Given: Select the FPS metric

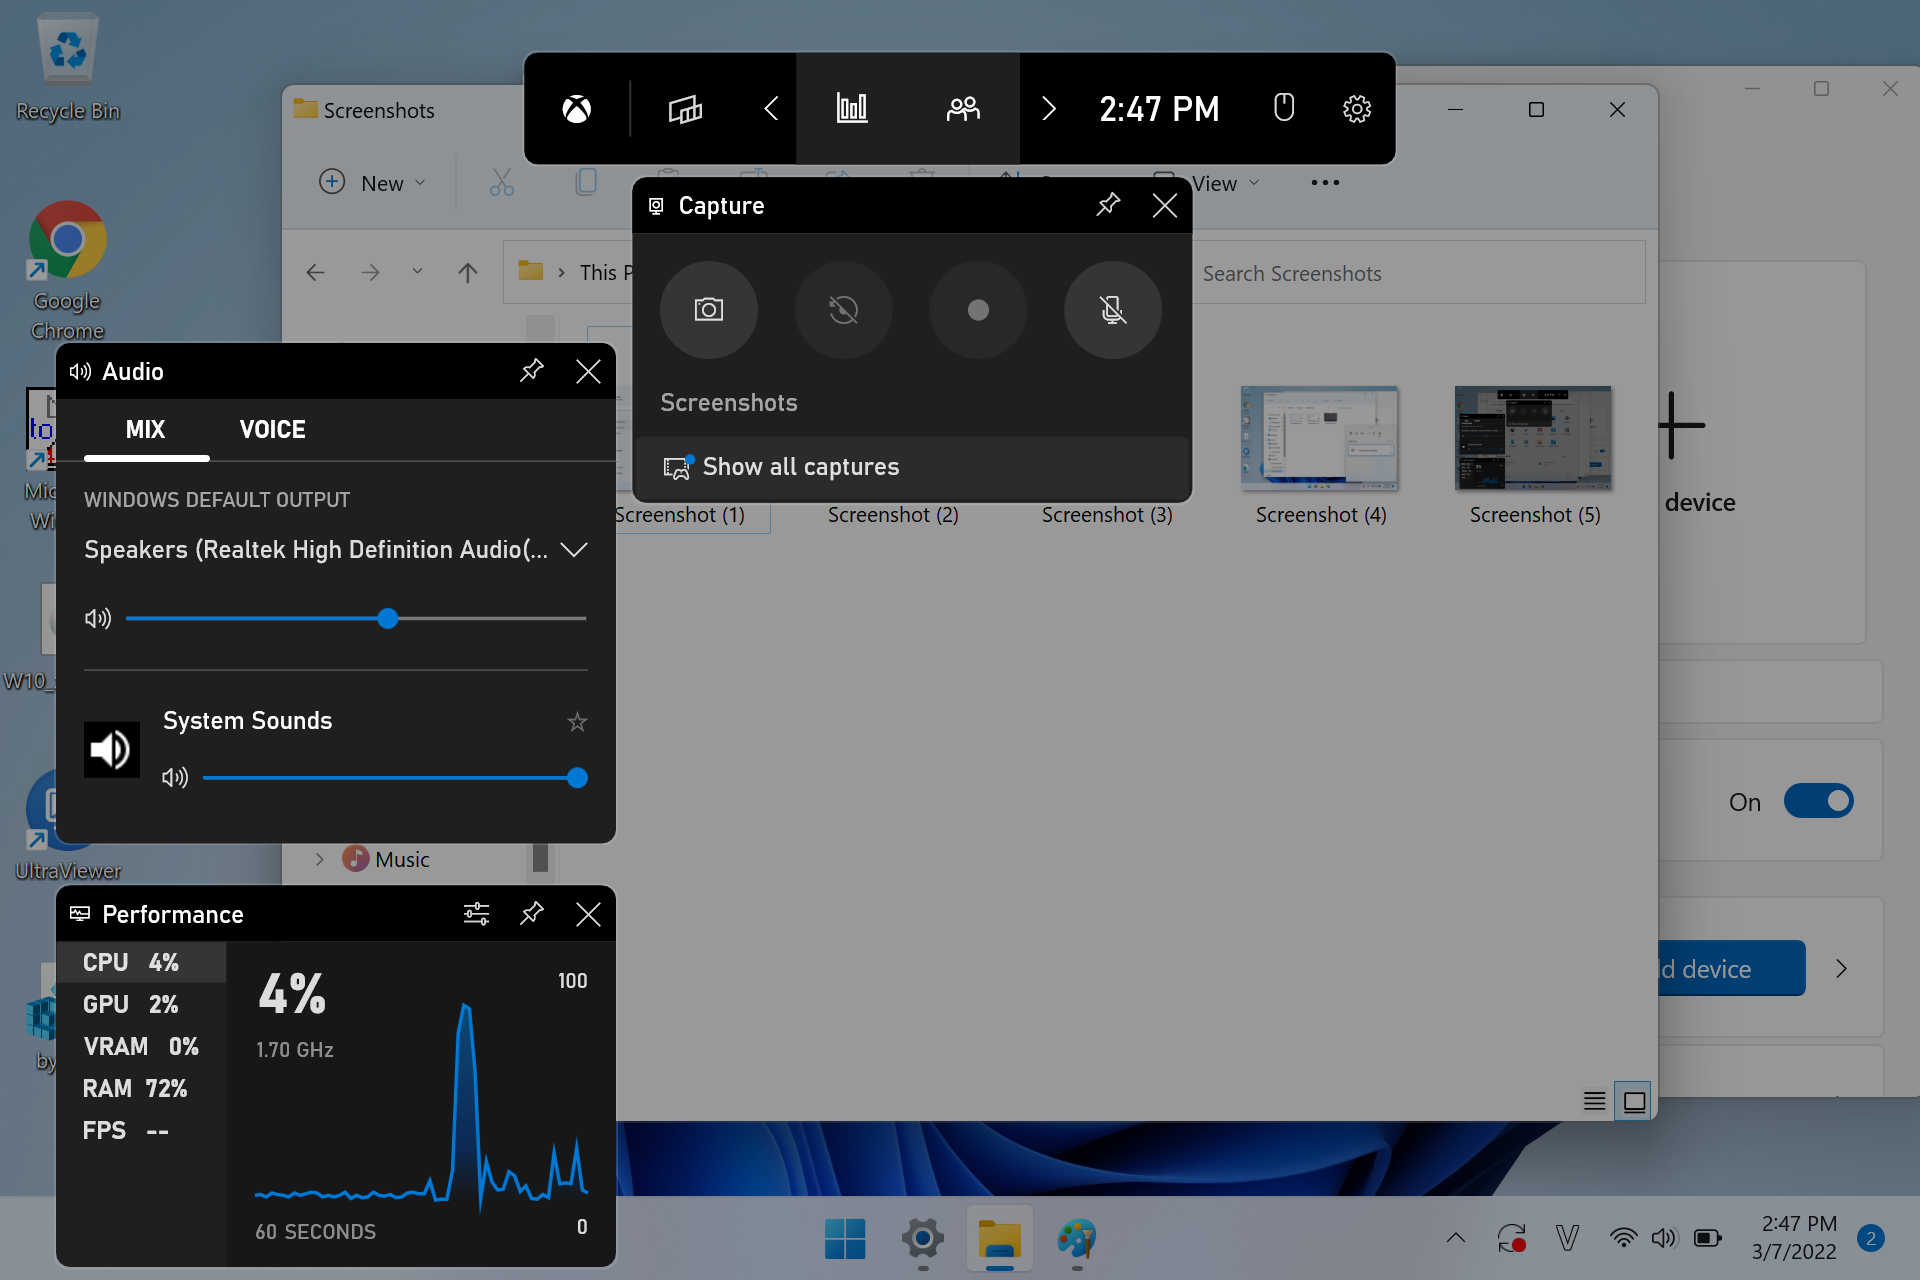Looking at the screenshot, I should pyautogui.click(x=141, y=1130).
